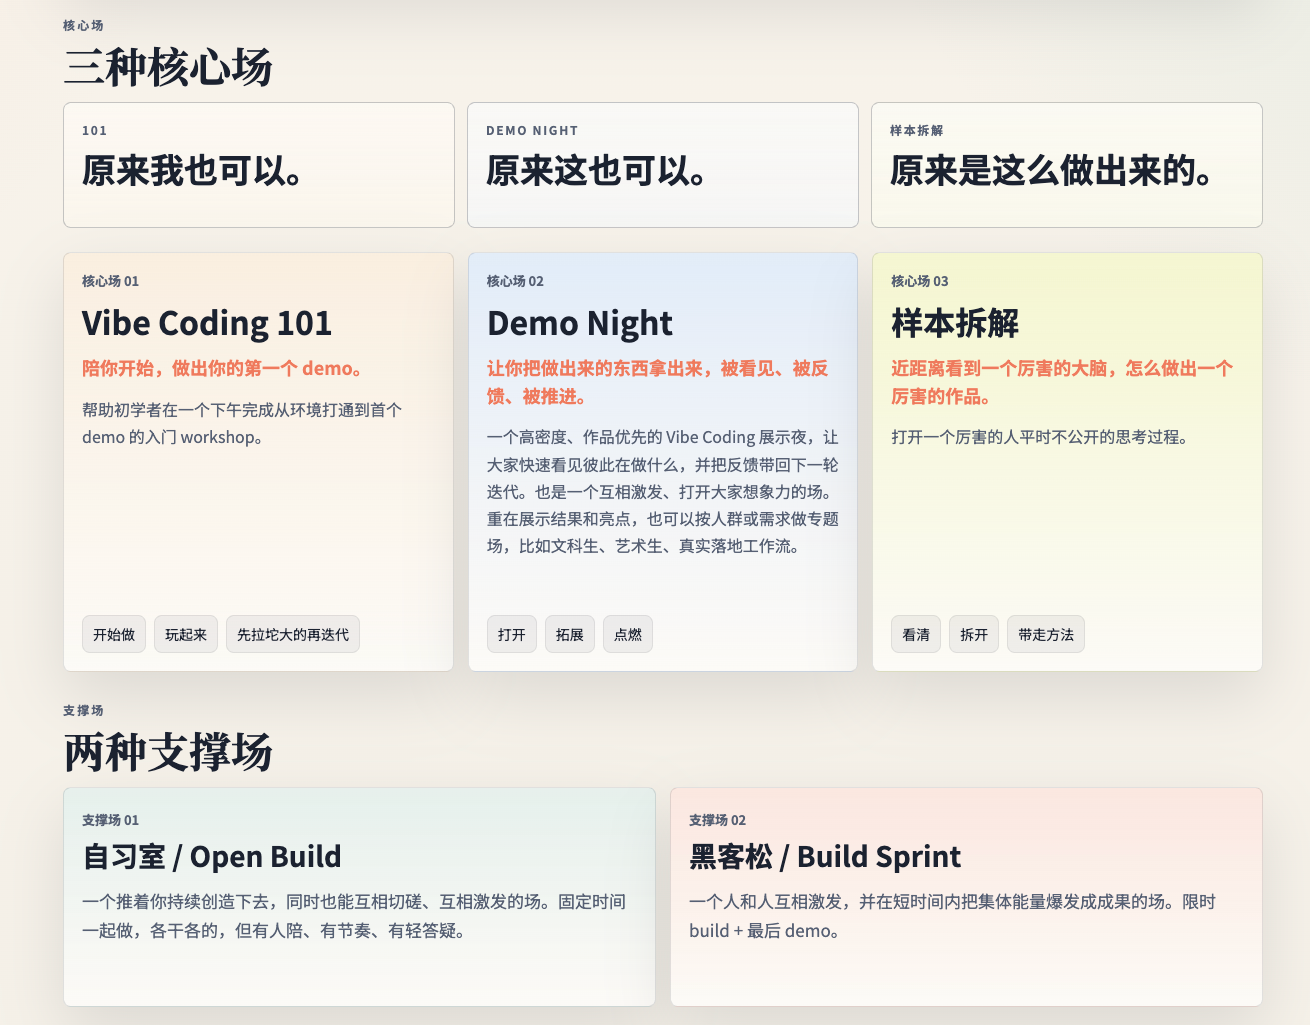Click the 三种核心场 section heading
This screenshot has height=1025, width=1310.
[168, 68]
